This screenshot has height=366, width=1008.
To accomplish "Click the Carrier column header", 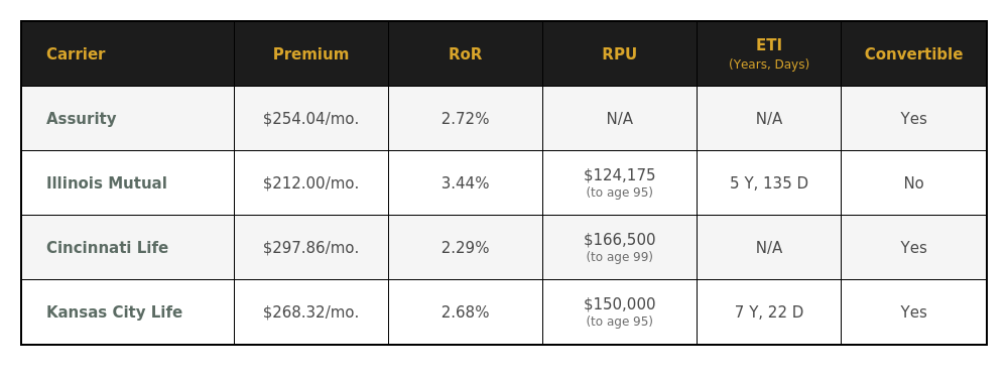I will pyautogui.click(x=75, y=54).
